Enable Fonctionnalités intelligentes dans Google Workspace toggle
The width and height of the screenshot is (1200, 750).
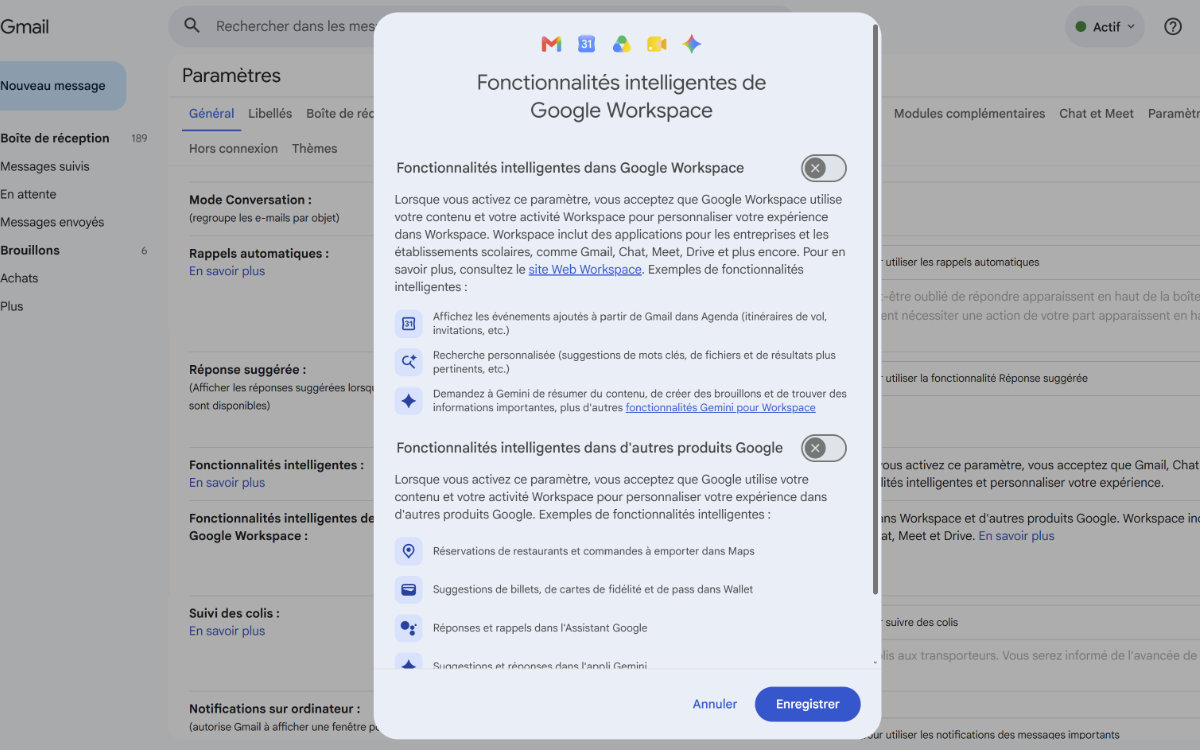[x=823, y=168]
